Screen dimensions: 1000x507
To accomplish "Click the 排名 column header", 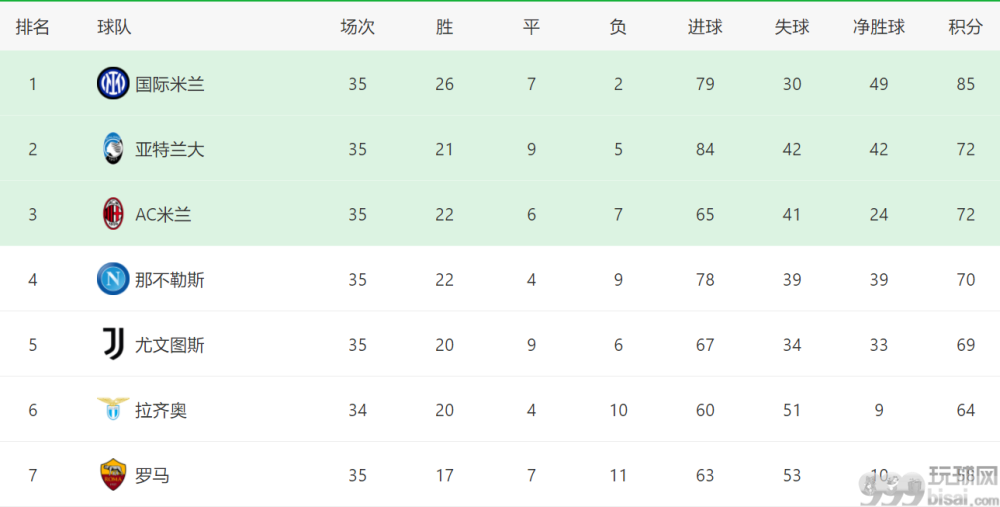I will point(33,27).
